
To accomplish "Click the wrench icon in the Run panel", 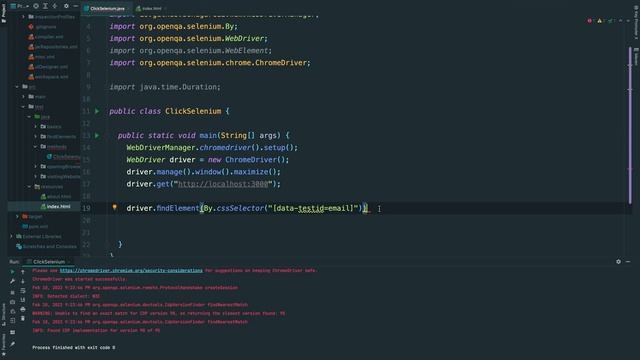I will 13,281.
